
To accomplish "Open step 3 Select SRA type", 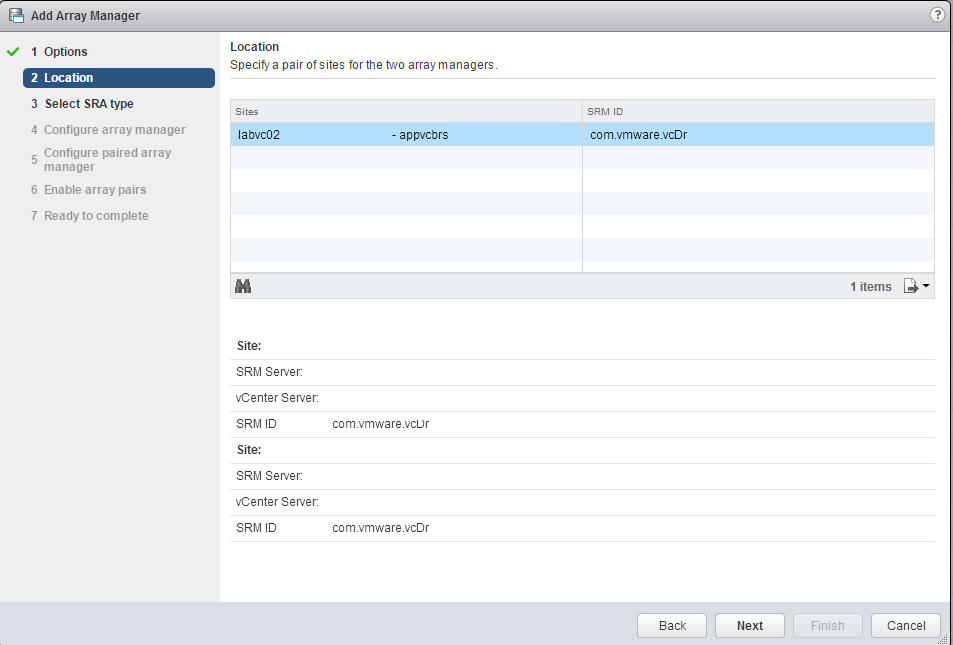I will point(88,104).
